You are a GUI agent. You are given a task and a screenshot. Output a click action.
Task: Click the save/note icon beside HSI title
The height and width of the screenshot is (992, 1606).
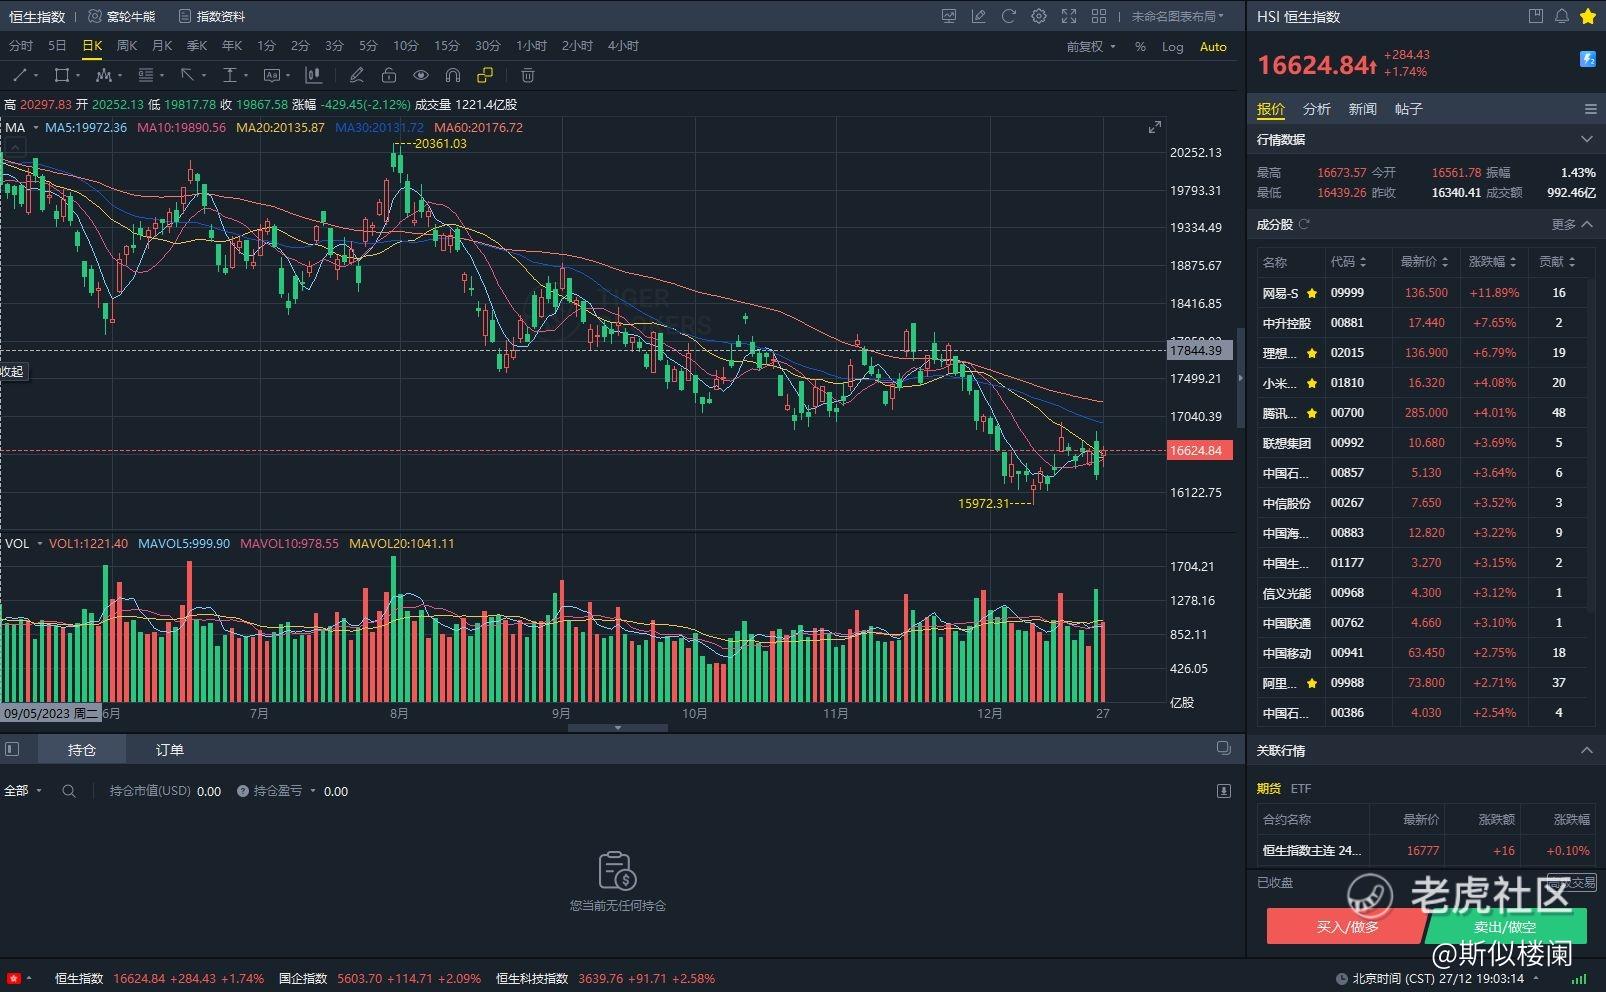(x=1536, y=16)
